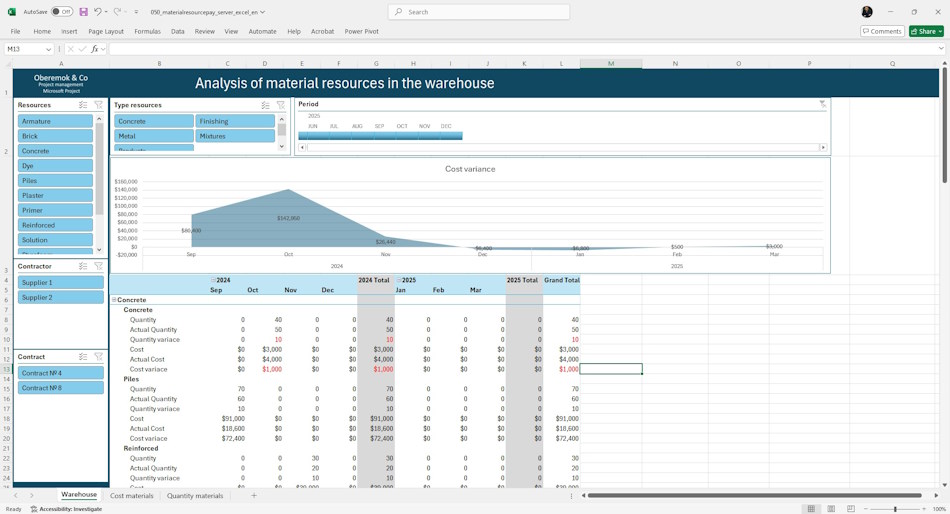This screenshot has width=950, height=514.
Task: Click multi-select icon in Resources slicer
Action: 83,105
